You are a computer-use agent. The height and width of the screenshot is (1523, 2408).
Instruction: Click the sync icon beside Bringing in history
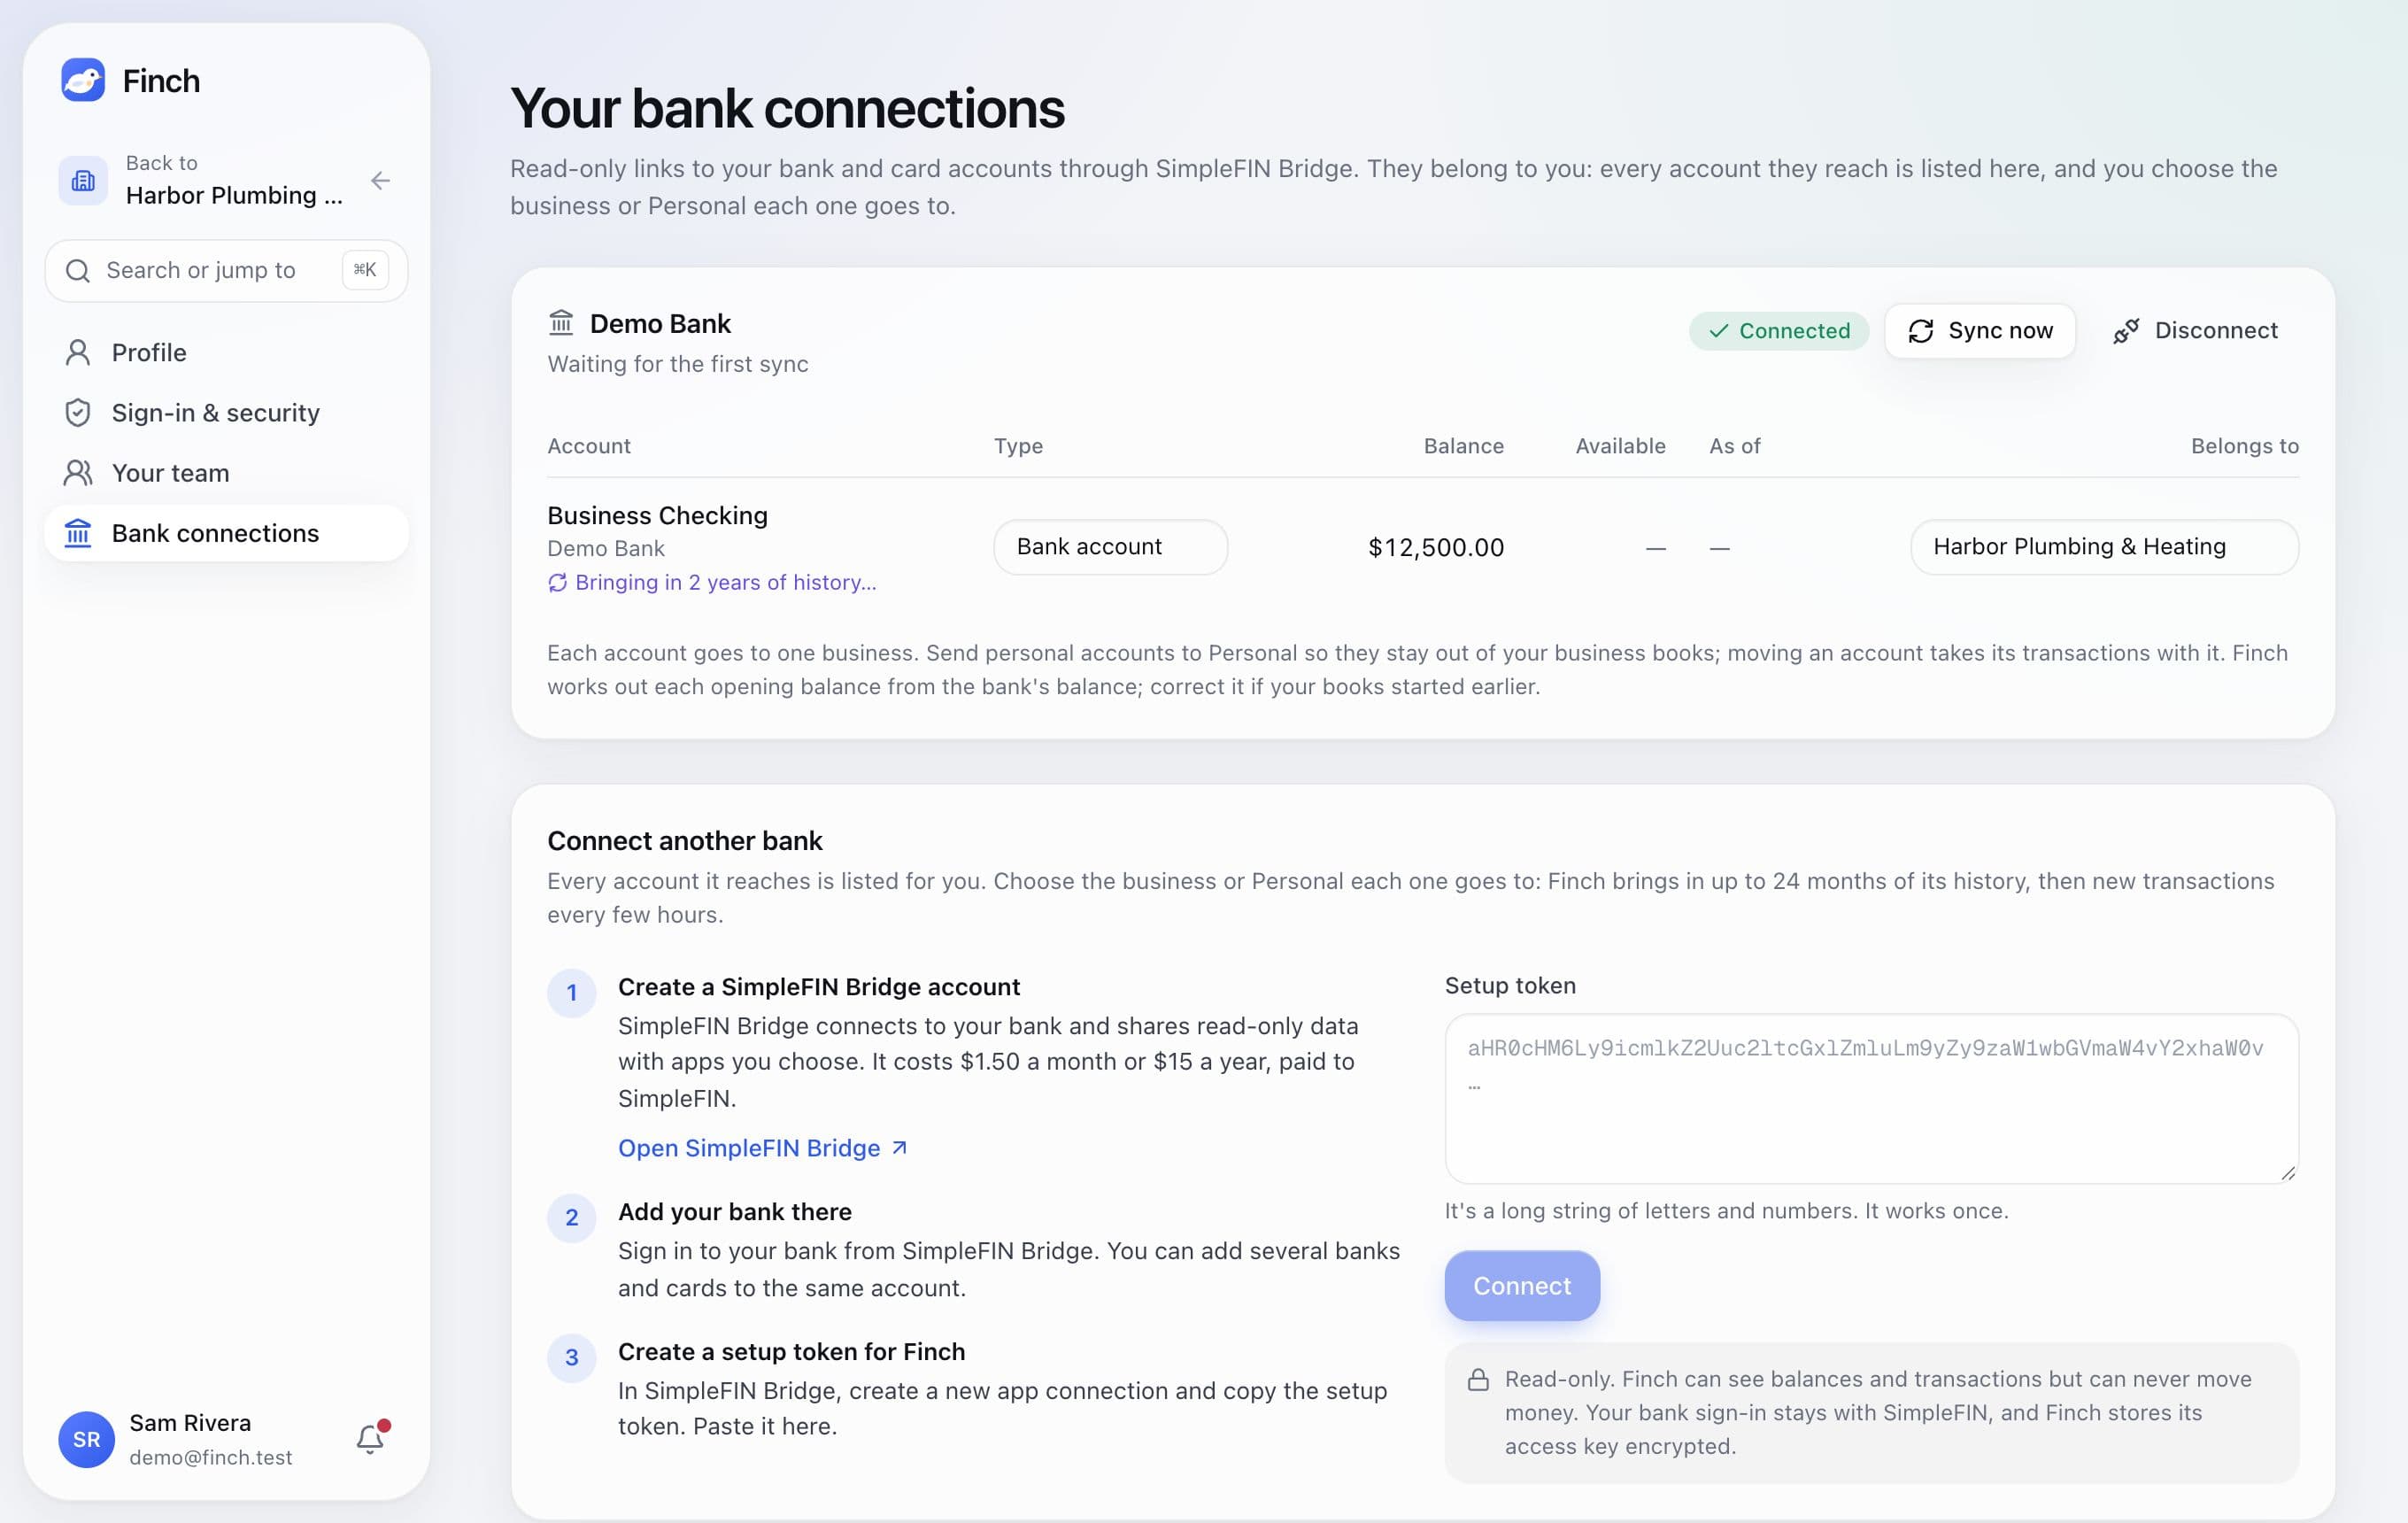[x=558, y=583]
